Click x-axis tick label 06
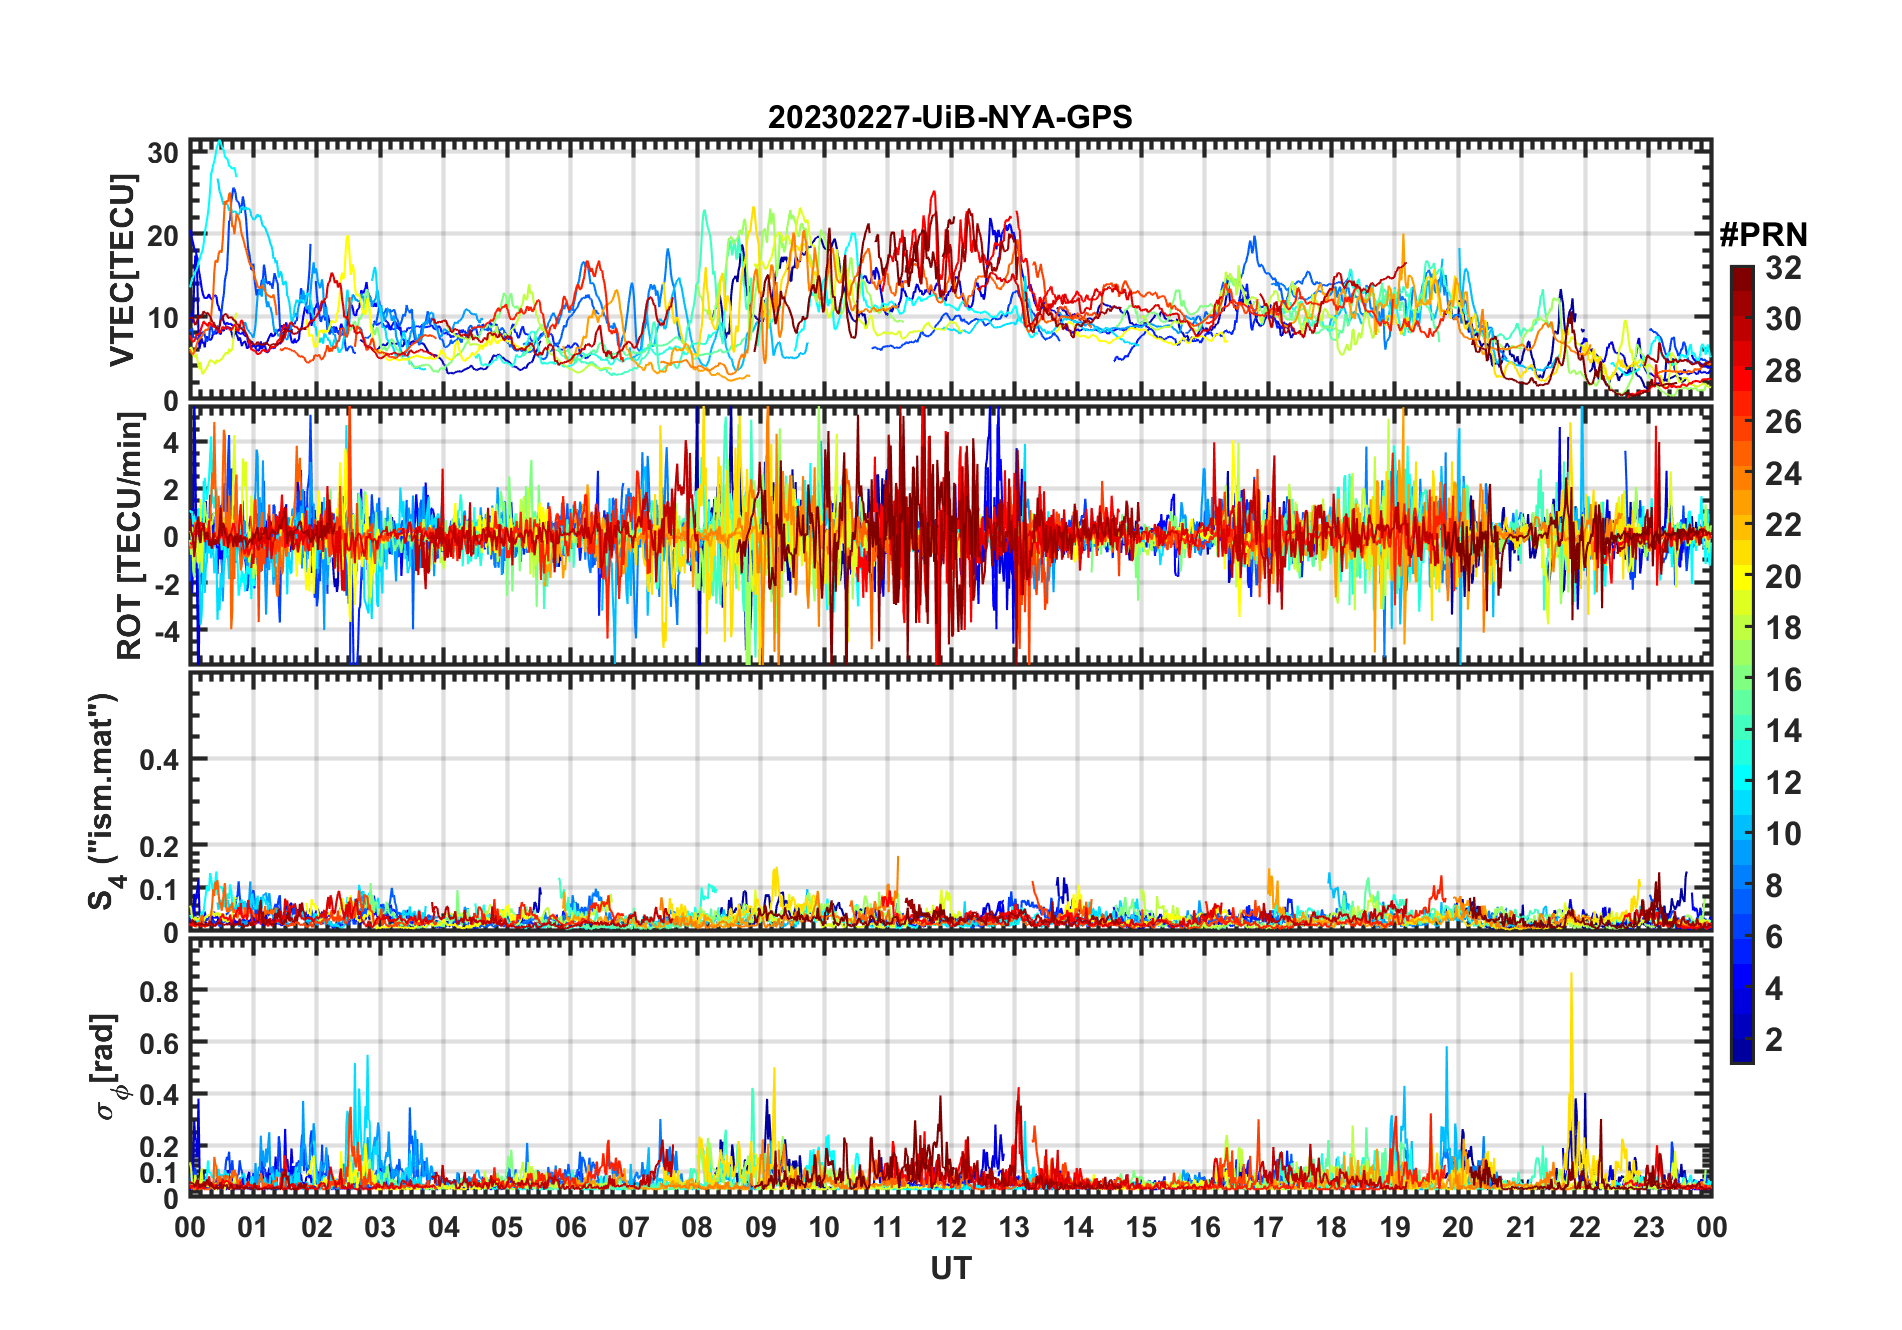This screenshot has height=1330, width=1902. tap(570, 1227)
